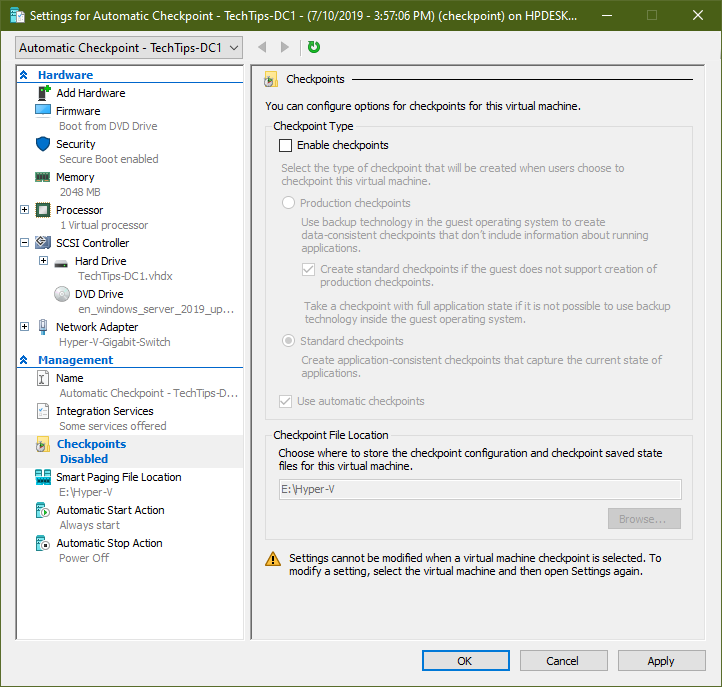Select Memory in the hardware list
Image resolution: width=722 pixels, height=687 pixels.
[x=75, y=177]
